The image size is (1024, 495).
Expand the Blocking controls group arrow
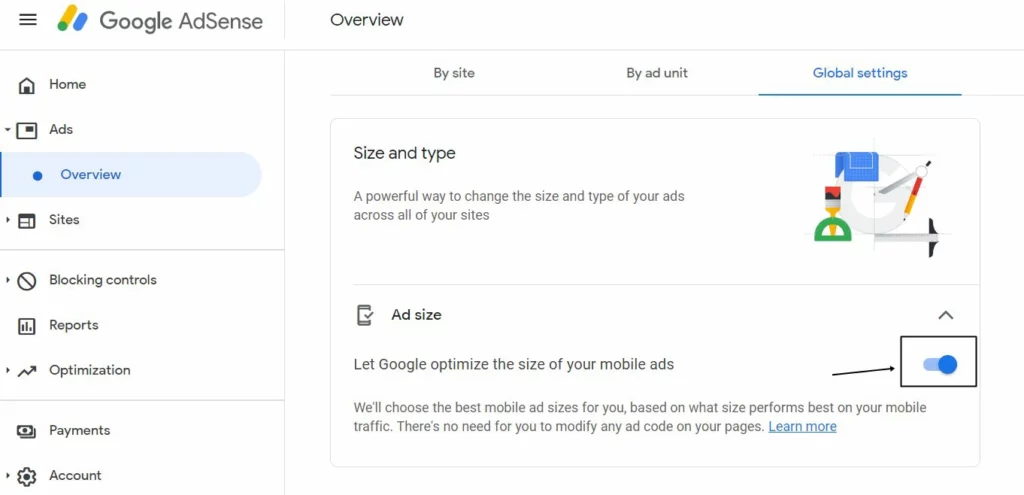8,281
